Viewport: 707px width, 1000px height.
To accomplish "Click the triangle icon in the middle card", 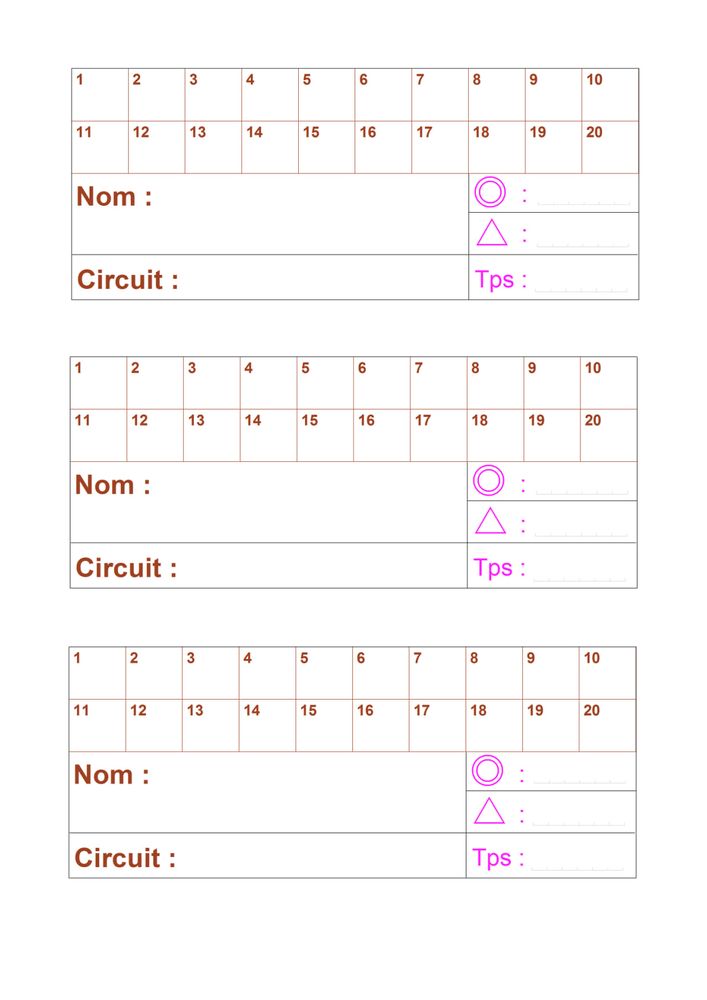I will pos(490,521).
